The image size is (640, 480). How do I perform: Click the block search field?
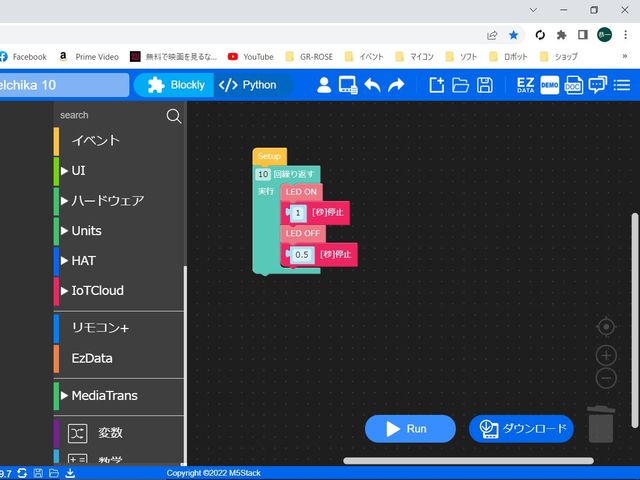click(x=110, y=116)
